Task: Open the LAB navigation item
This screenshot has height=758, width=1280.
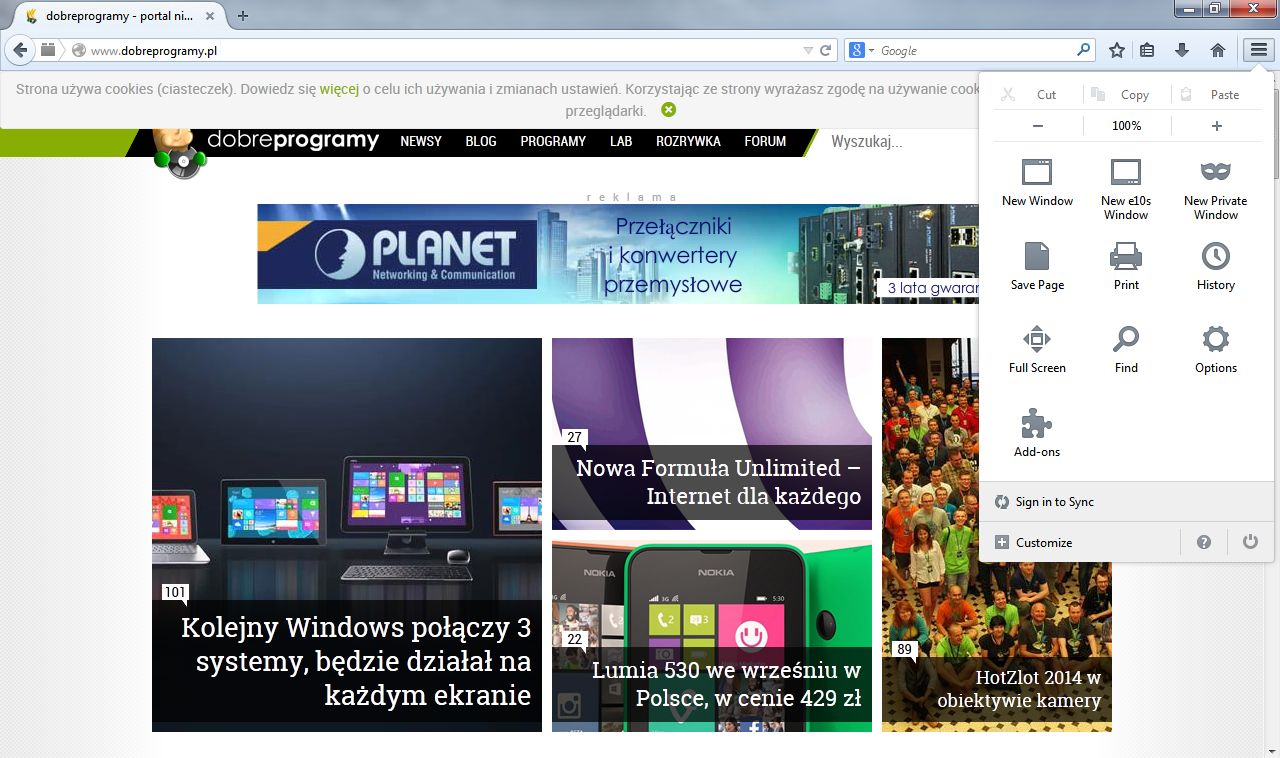Action: 621,141
